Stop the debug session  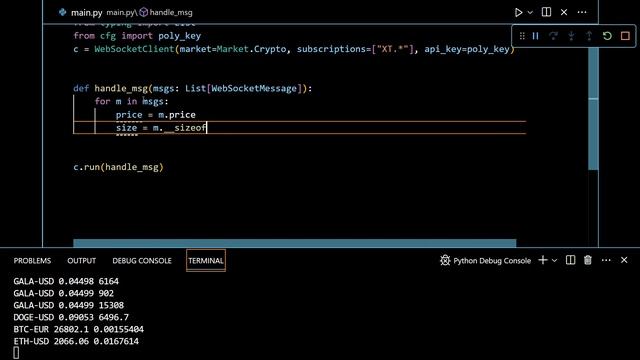click(x=625, y=36)
